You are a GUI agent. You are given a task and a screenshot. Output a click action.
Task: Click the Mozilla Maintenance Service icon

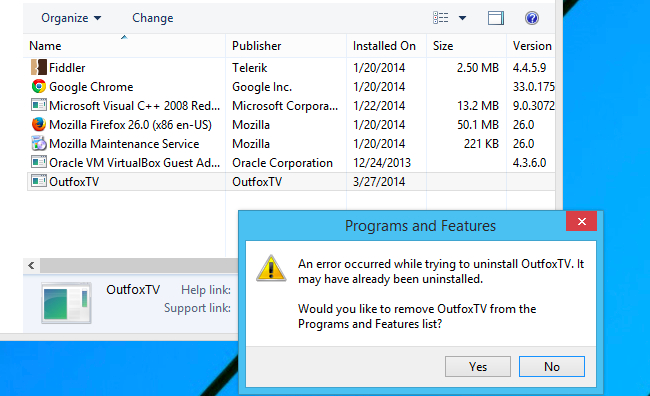point(39,143)
